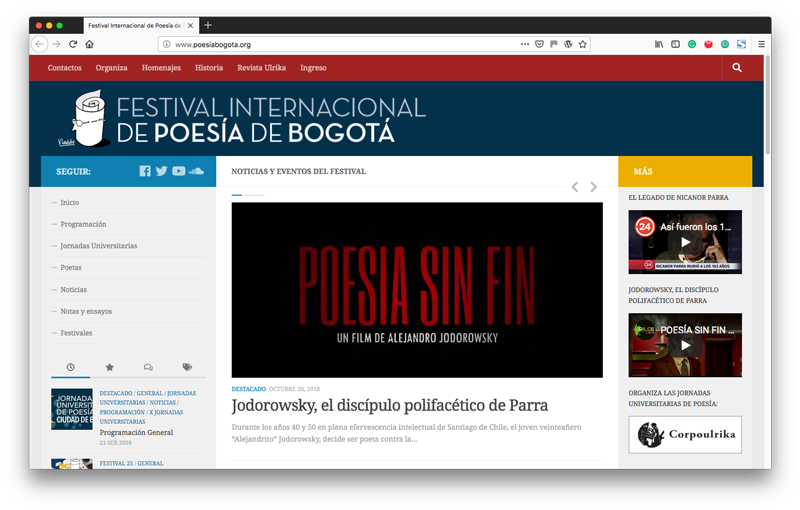Viewport: 800px width, 510px height.
Task: Open Homenajes in the top menu
Action: (x=161, y=68)
